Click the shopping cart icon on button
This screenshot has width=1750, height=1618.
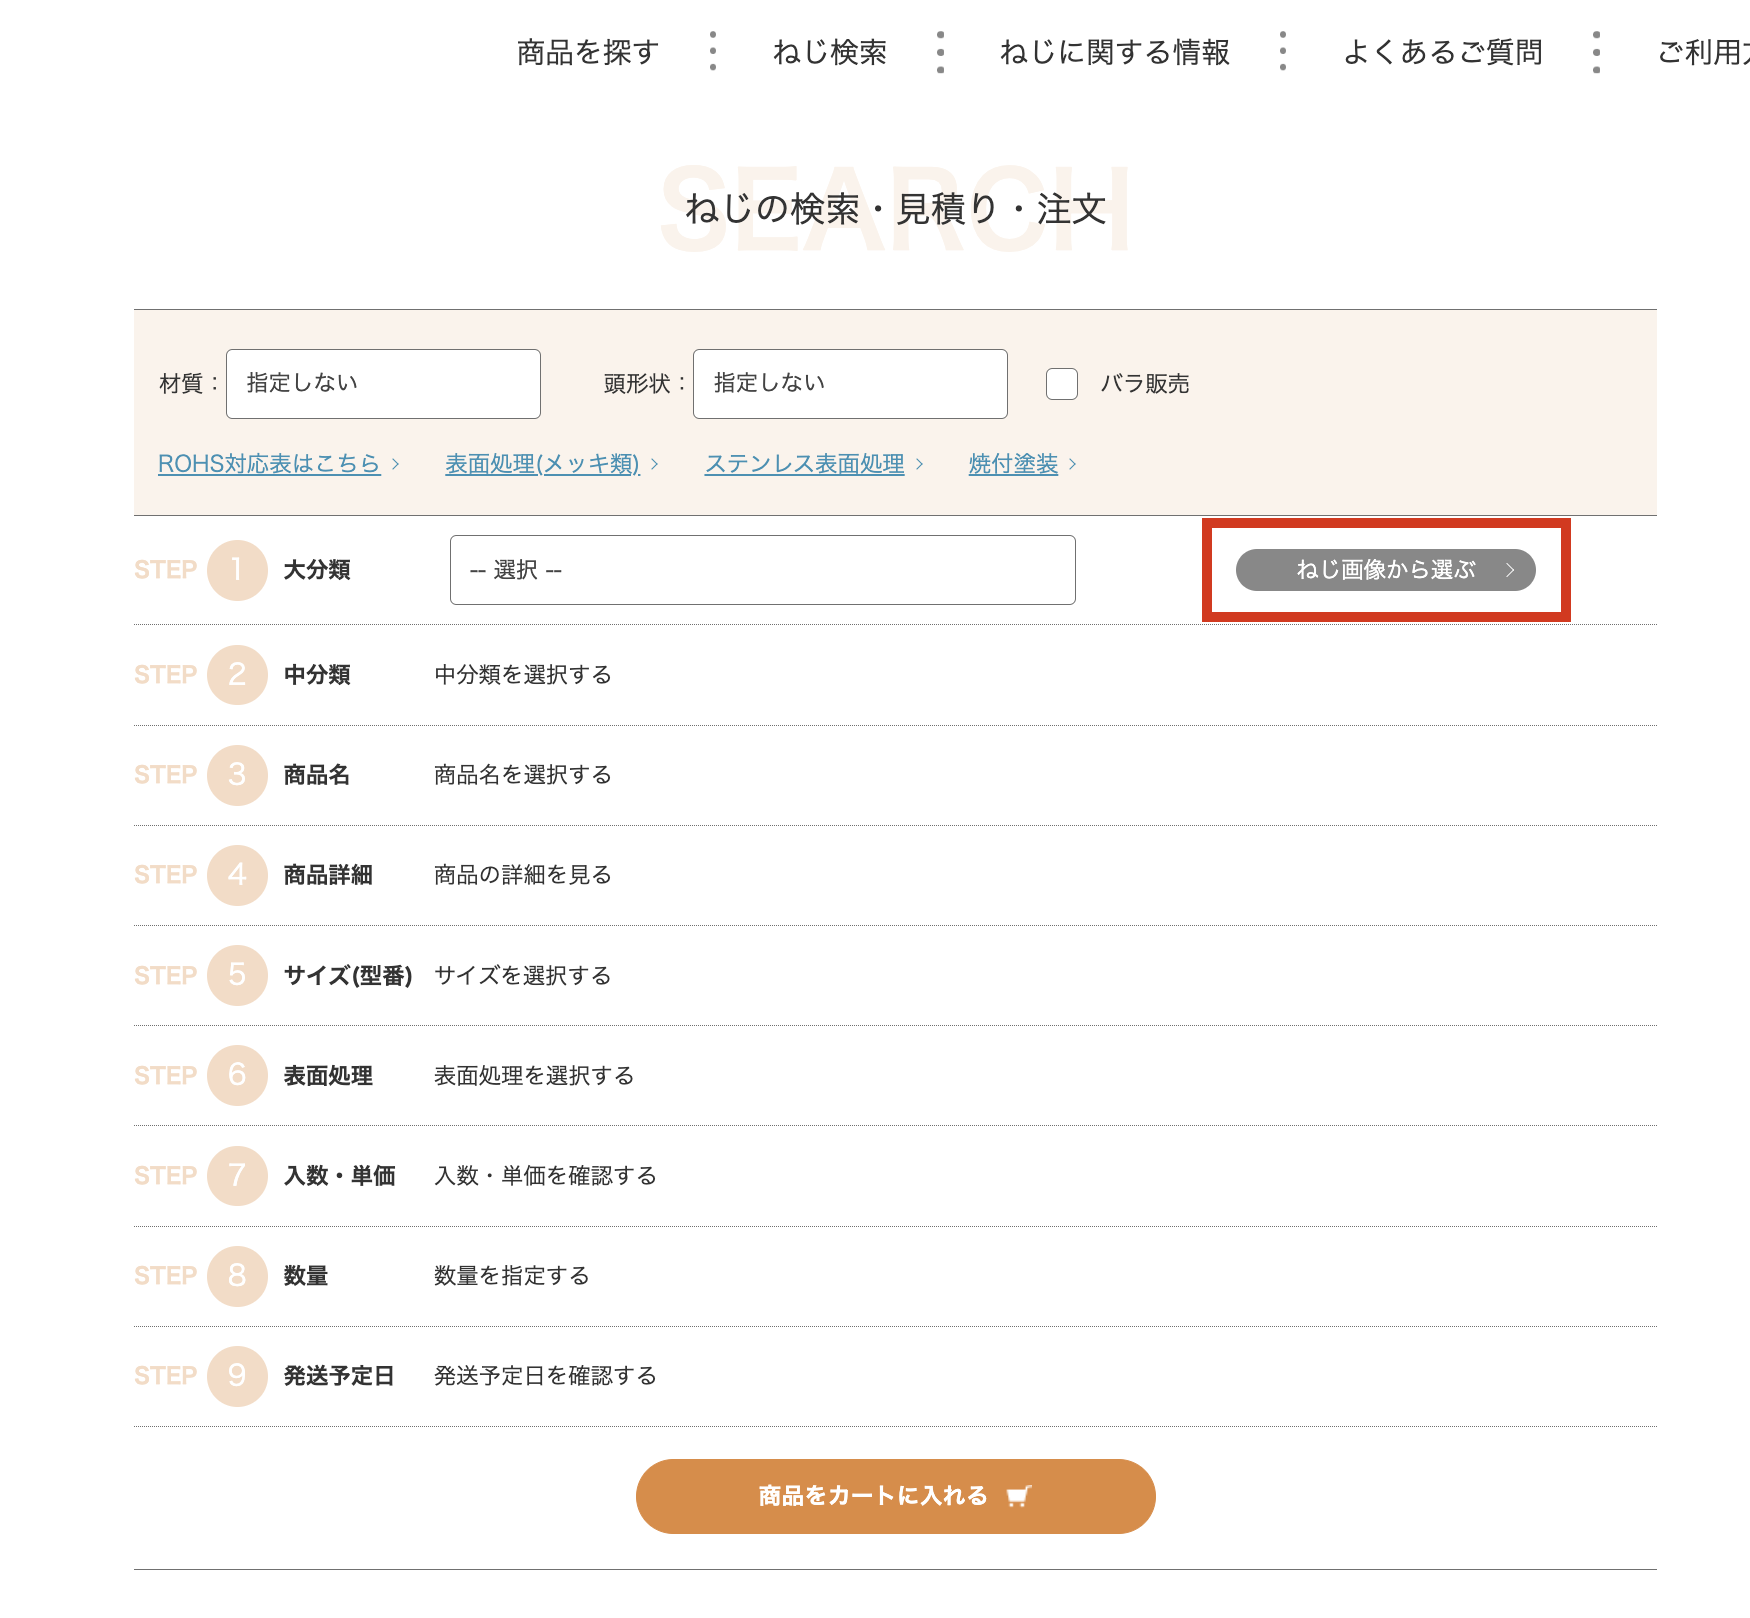tap(1018, 1496)
